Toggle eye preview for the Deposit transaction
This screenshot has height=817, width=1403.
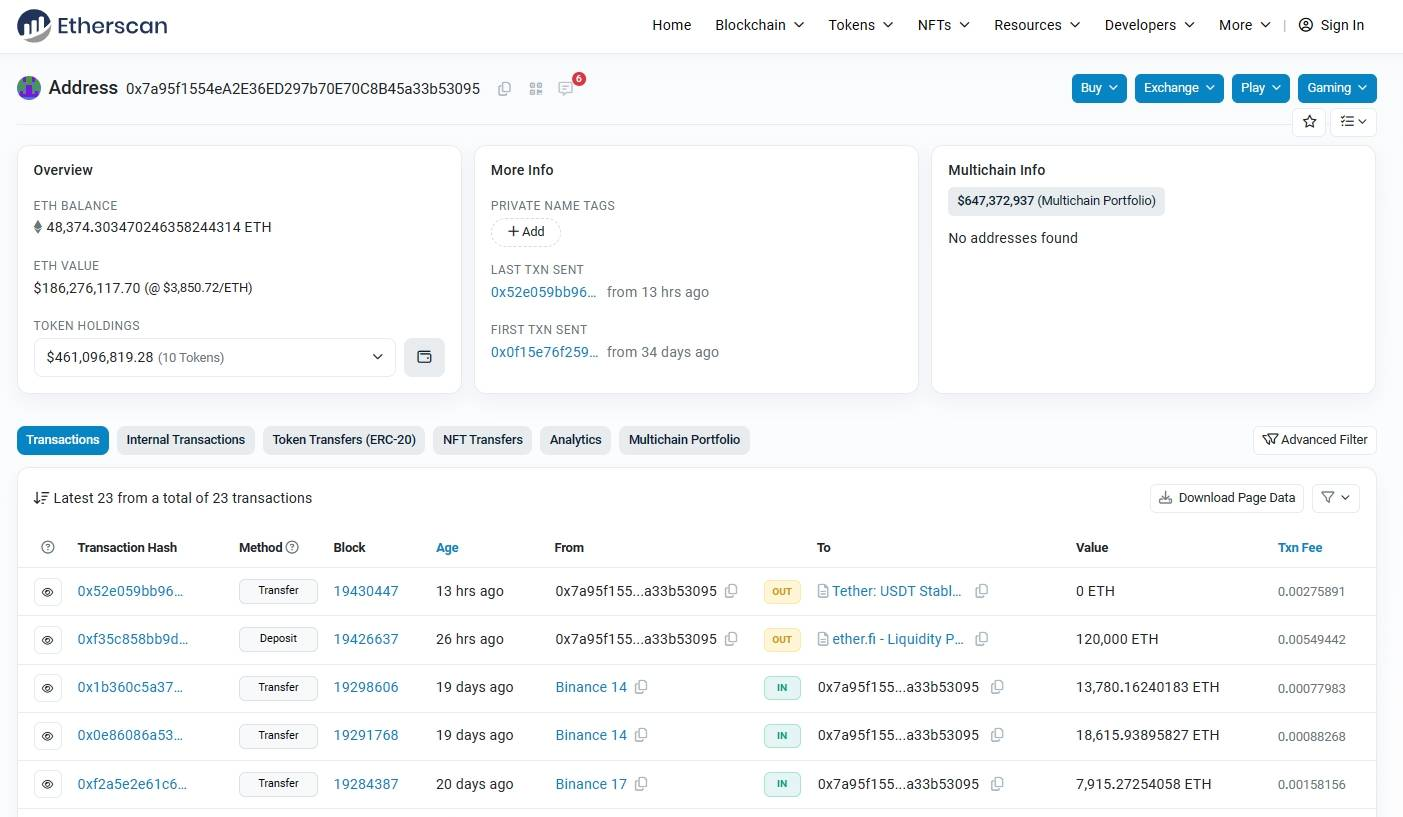[47, 640]
